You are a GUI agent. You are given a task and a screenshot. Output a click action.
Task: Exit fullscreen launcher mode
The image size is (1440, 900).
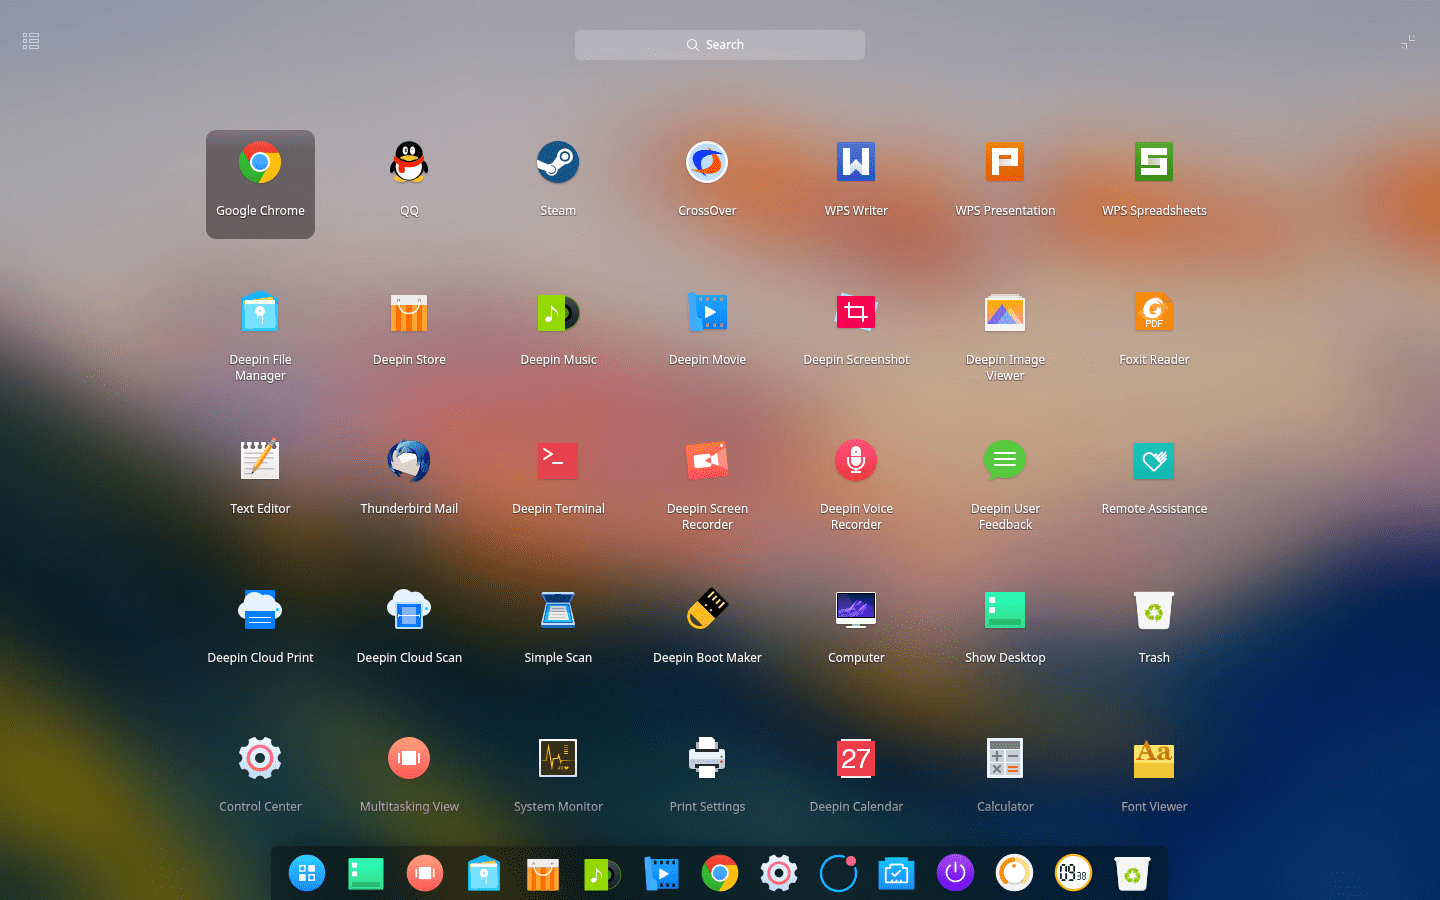coord(1408,41)
